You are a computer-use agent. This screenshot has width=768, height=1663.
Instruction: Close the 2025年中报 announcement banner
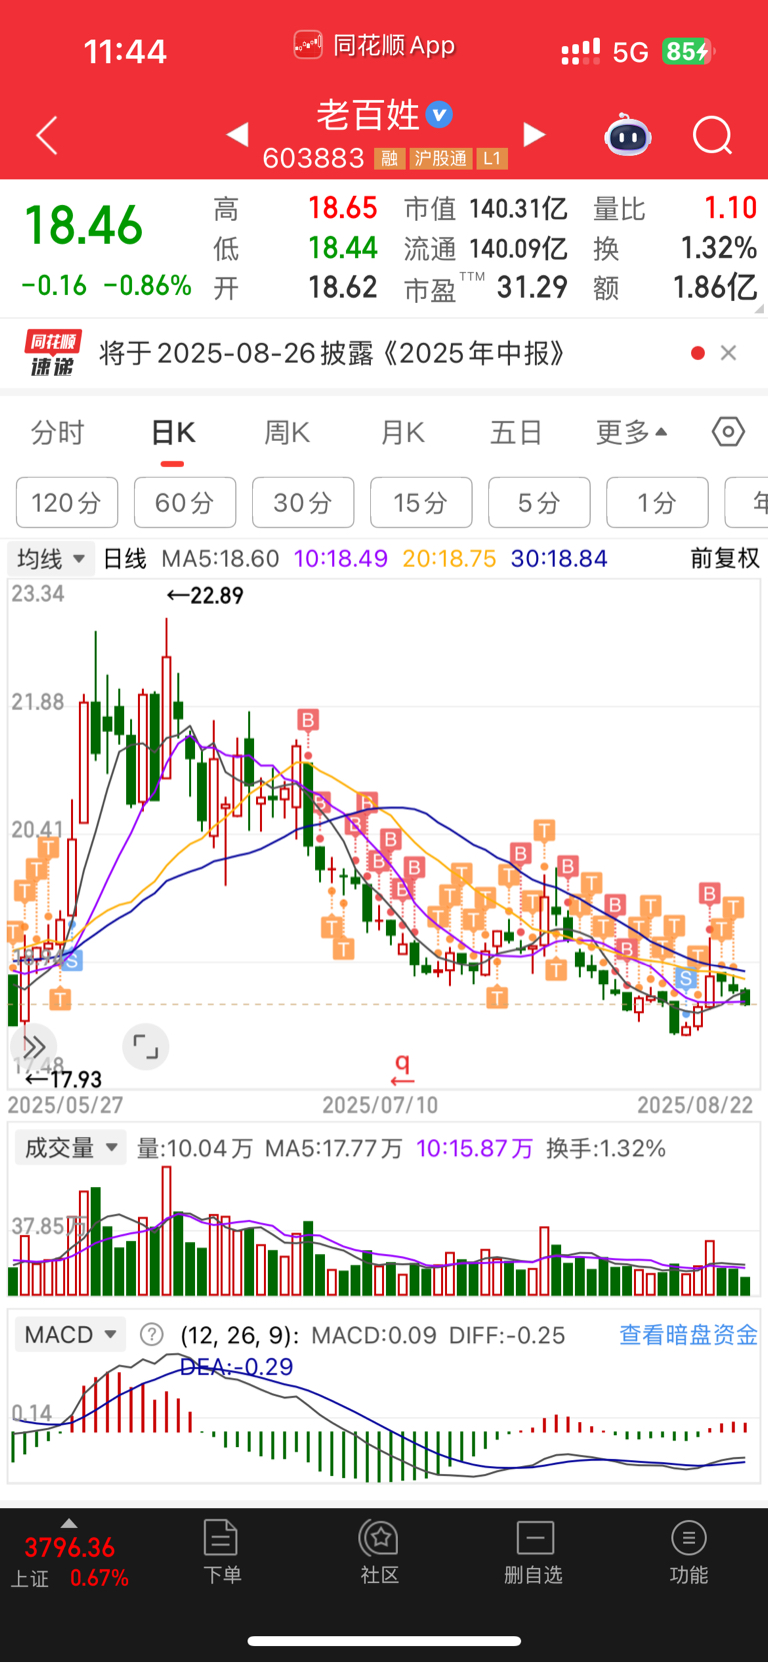click(728, 353)
